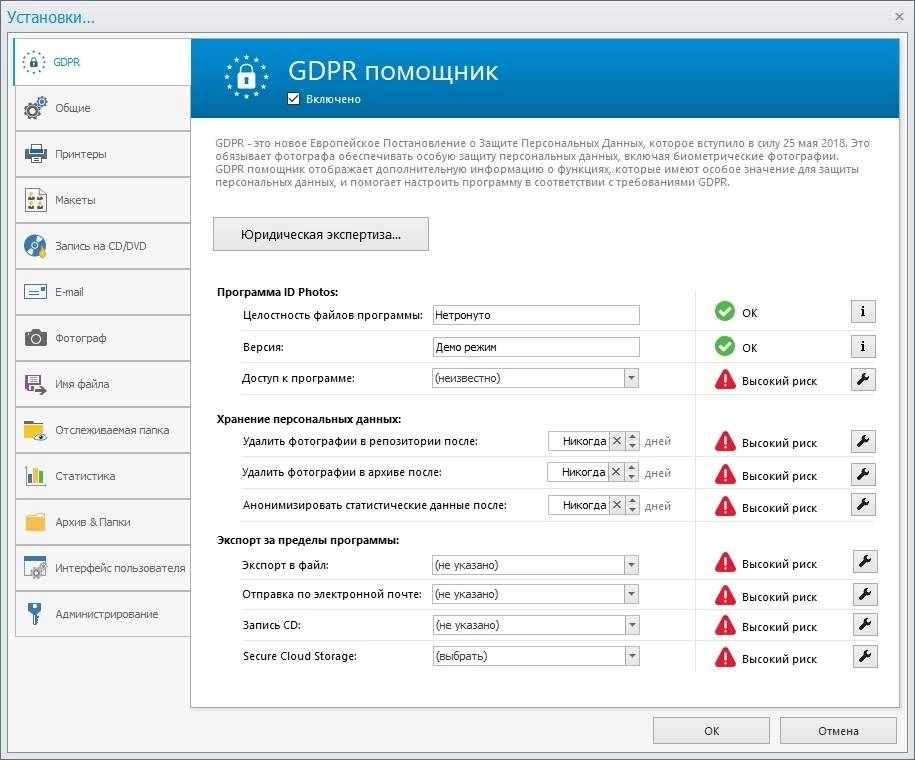Image resolution: width=915 pixels, height=760 pixels.
Task: Click wrench for Удалить фотографии в архиве
Action: click(863, 473)
